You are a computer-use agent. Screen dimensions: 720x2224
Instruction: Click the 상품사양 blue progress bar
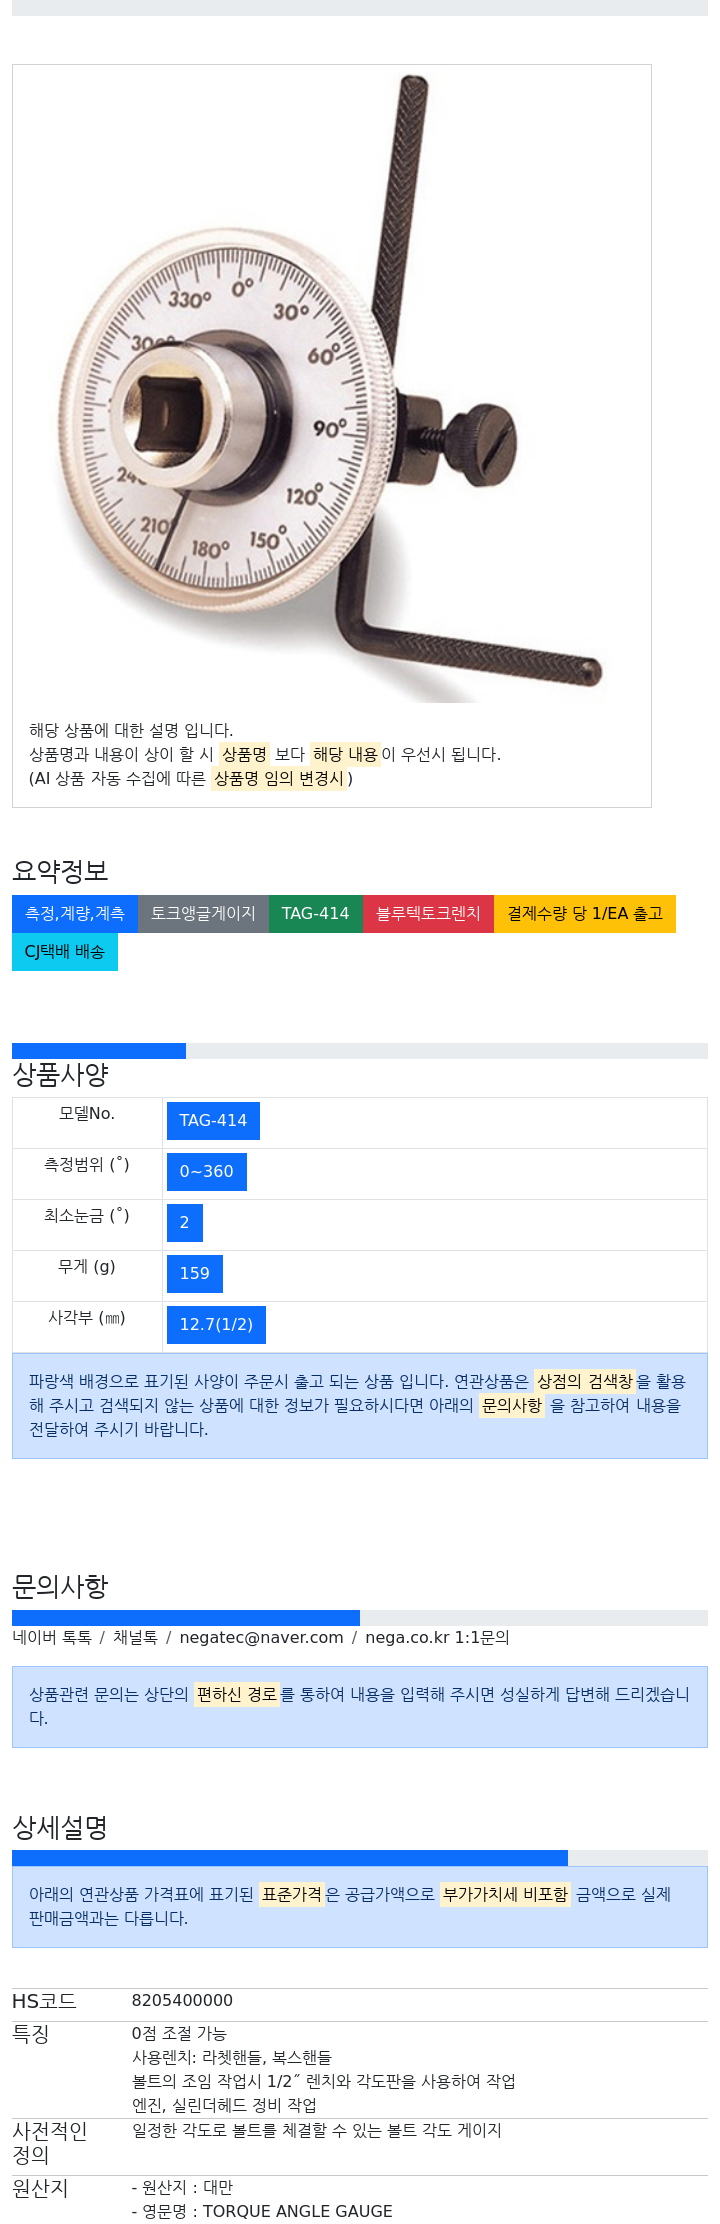pos(99,1051)
